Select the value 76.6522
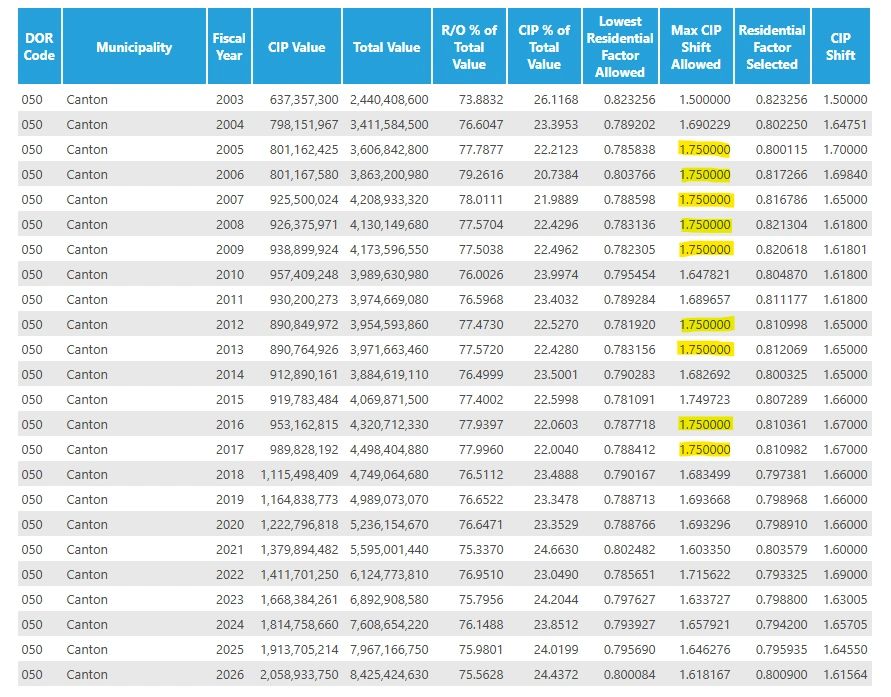This screenshot has width=891, height=697. pyautogui.click(x=481, y=499)
